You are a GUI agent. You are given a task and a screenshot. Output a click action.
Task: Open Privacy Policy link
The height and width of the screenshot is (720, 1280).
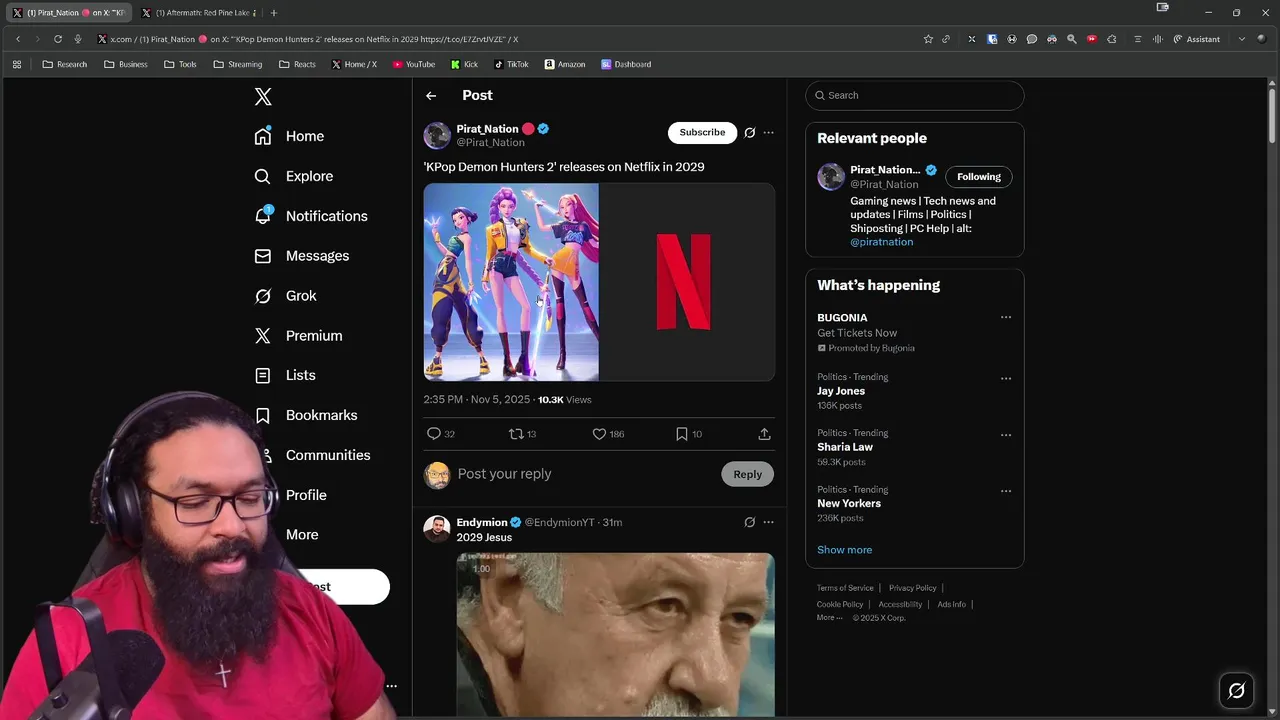(912, 588)
